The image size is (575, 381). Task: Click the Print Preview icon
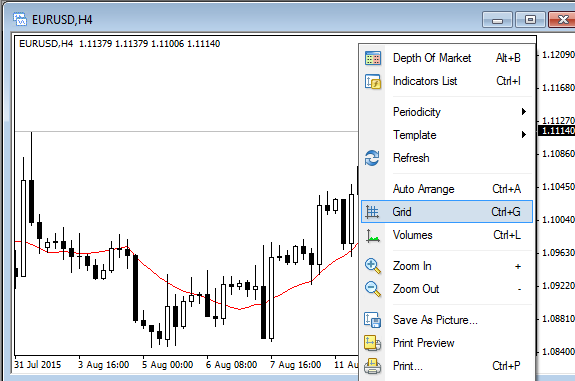[373, 343]
